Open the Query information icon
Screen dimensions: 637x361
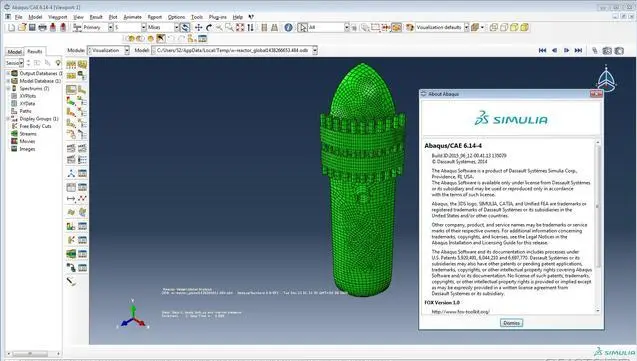[x=288, y=27]
